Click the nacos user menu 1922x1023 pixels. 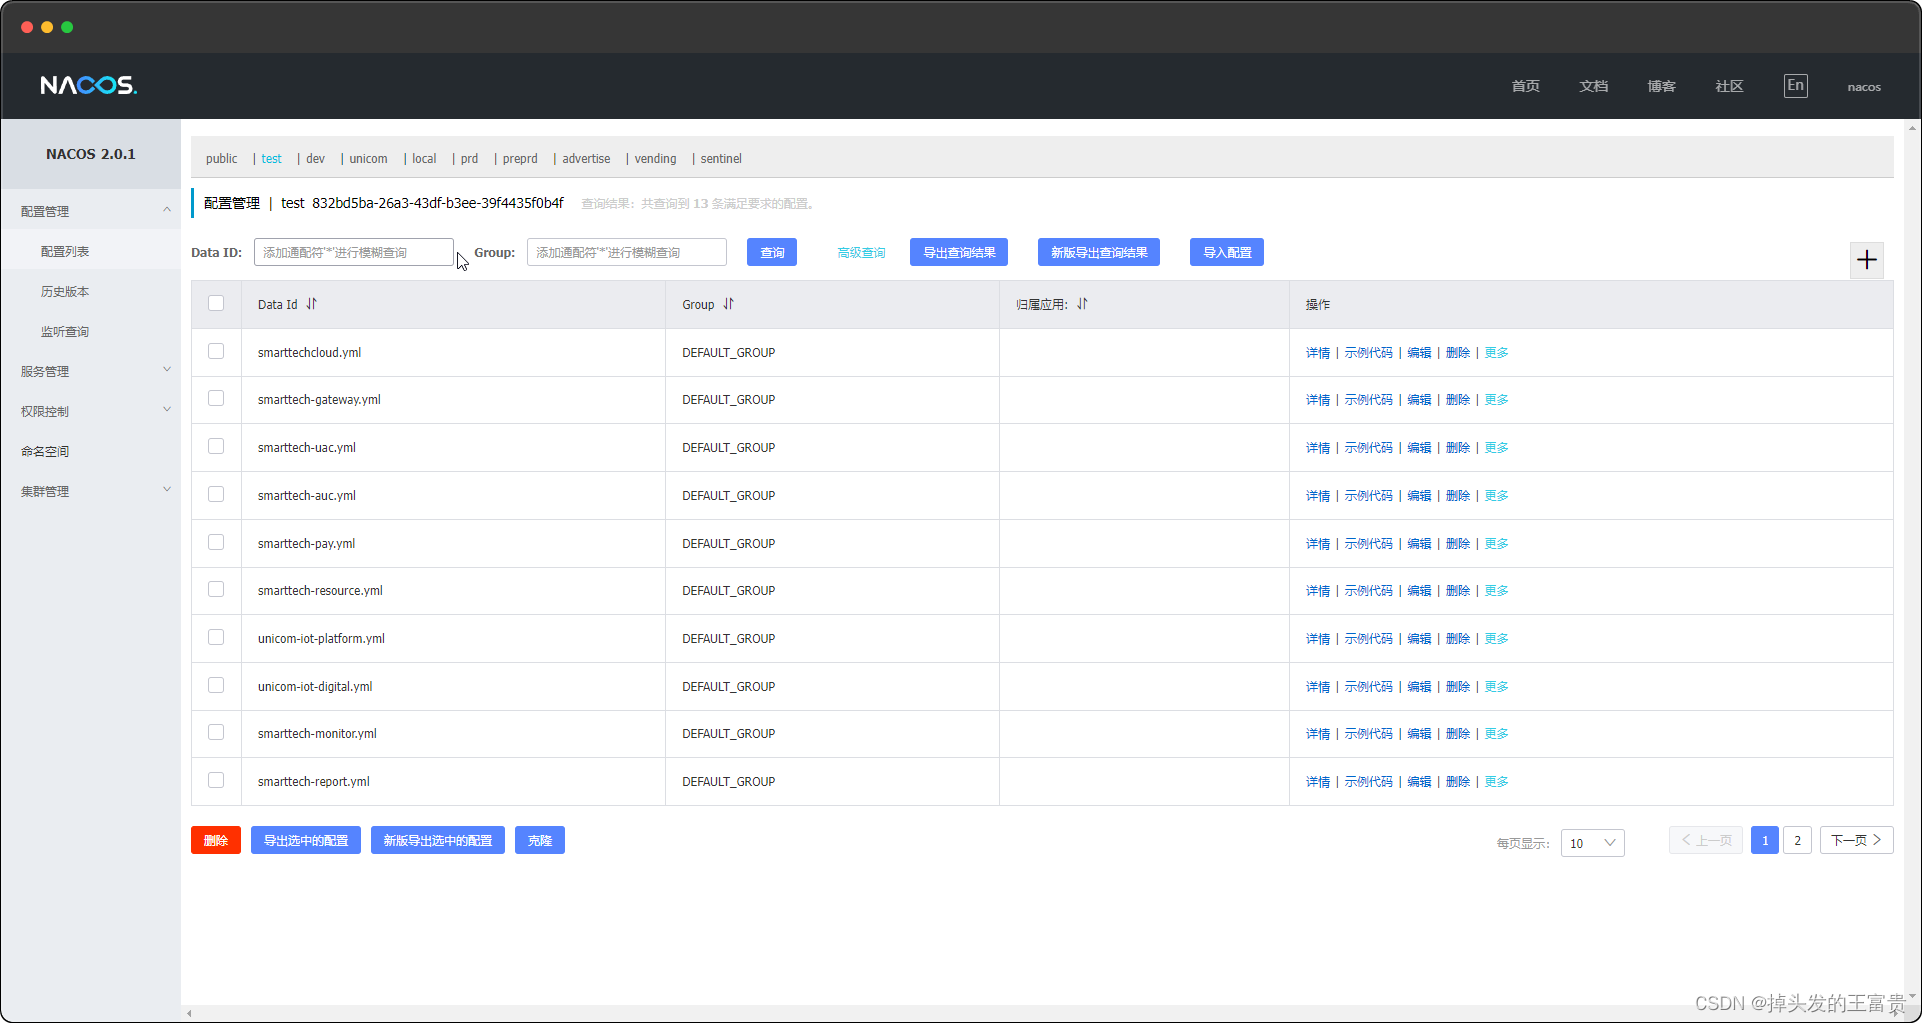click(1864, 87)
